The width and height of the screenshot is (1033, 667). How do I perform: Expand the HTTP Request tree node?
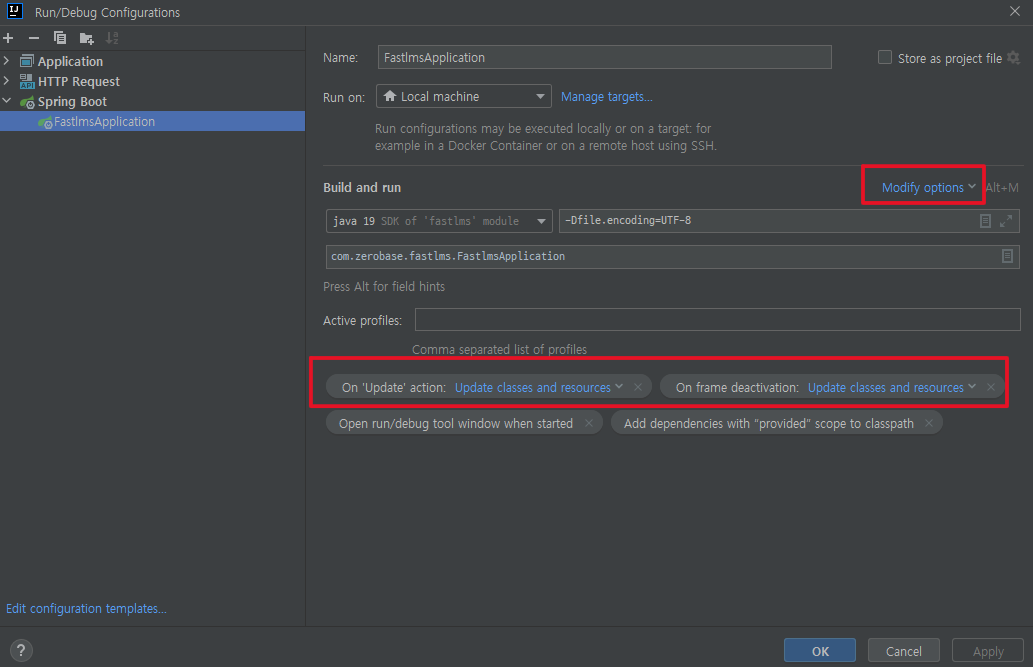(7, 81)
